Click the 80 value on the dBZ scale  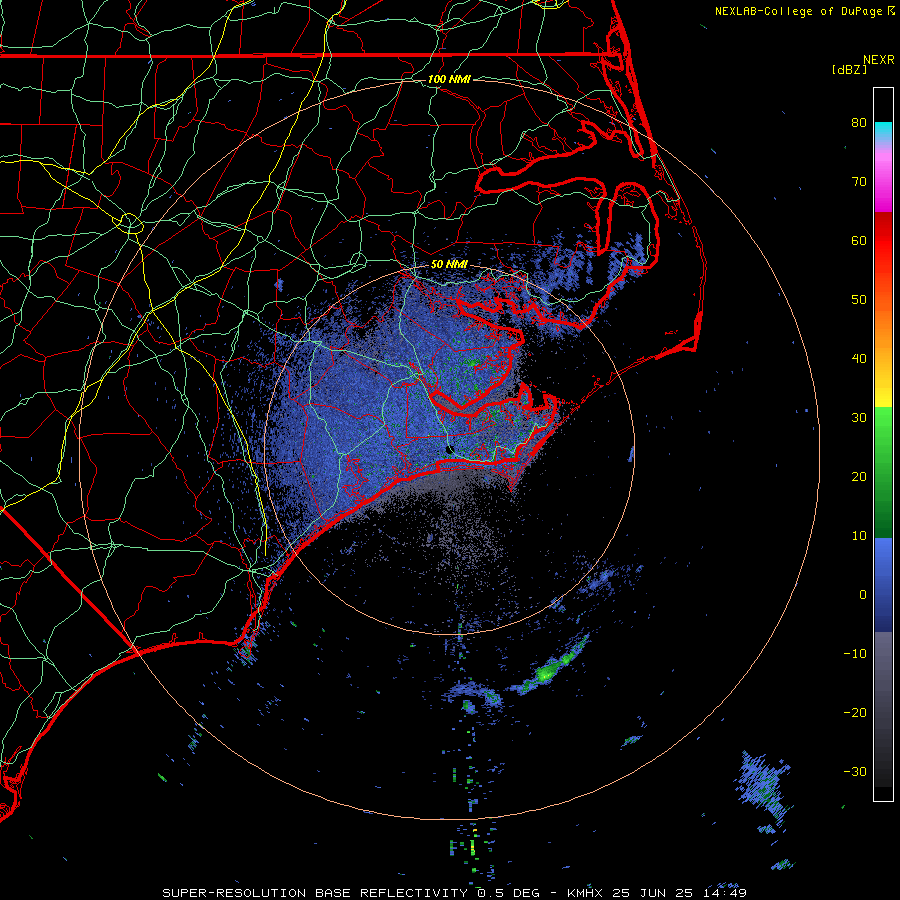point(859,123)
